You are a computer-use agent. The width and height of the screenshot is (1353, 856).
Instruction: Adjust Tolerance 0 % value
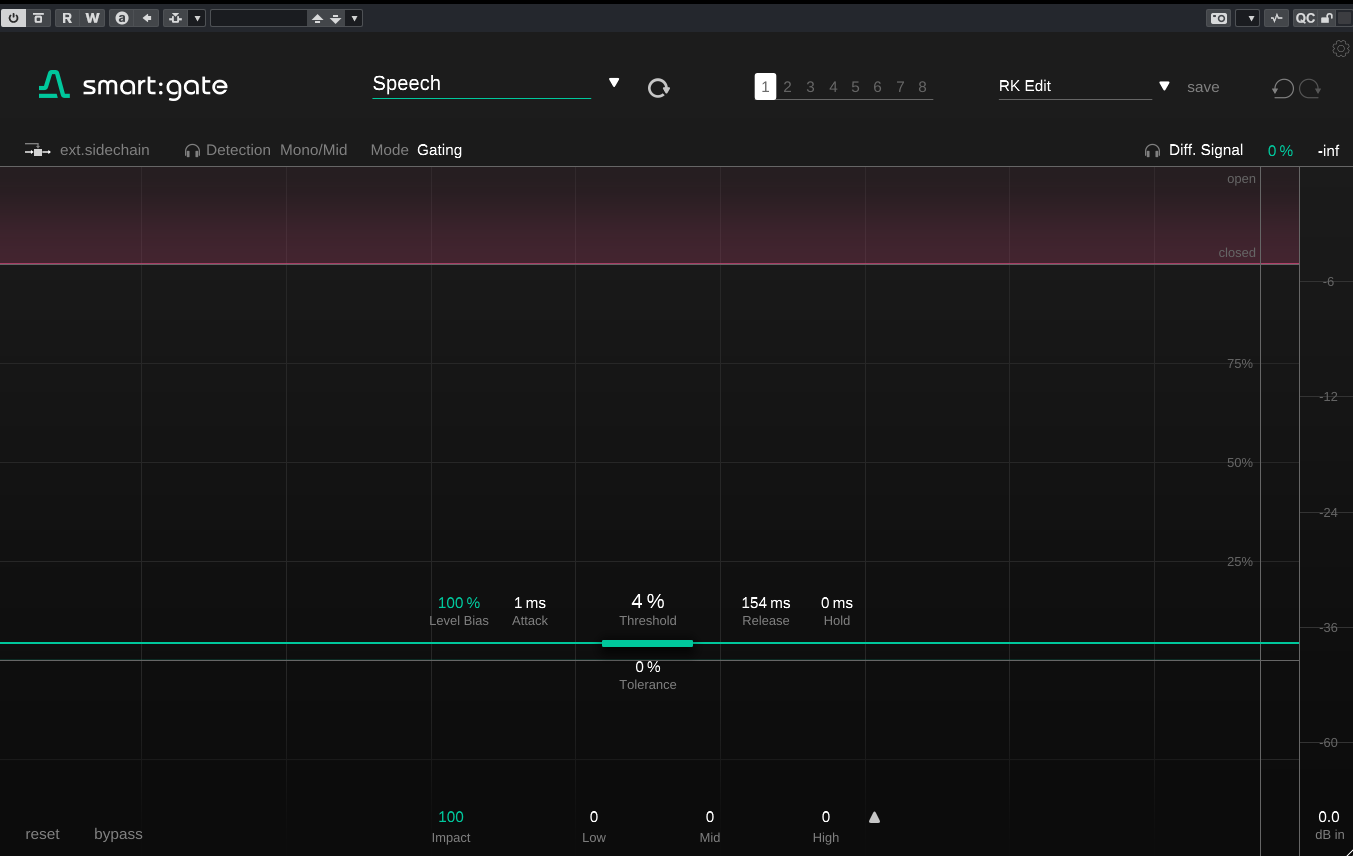click(x=648, y=667)
